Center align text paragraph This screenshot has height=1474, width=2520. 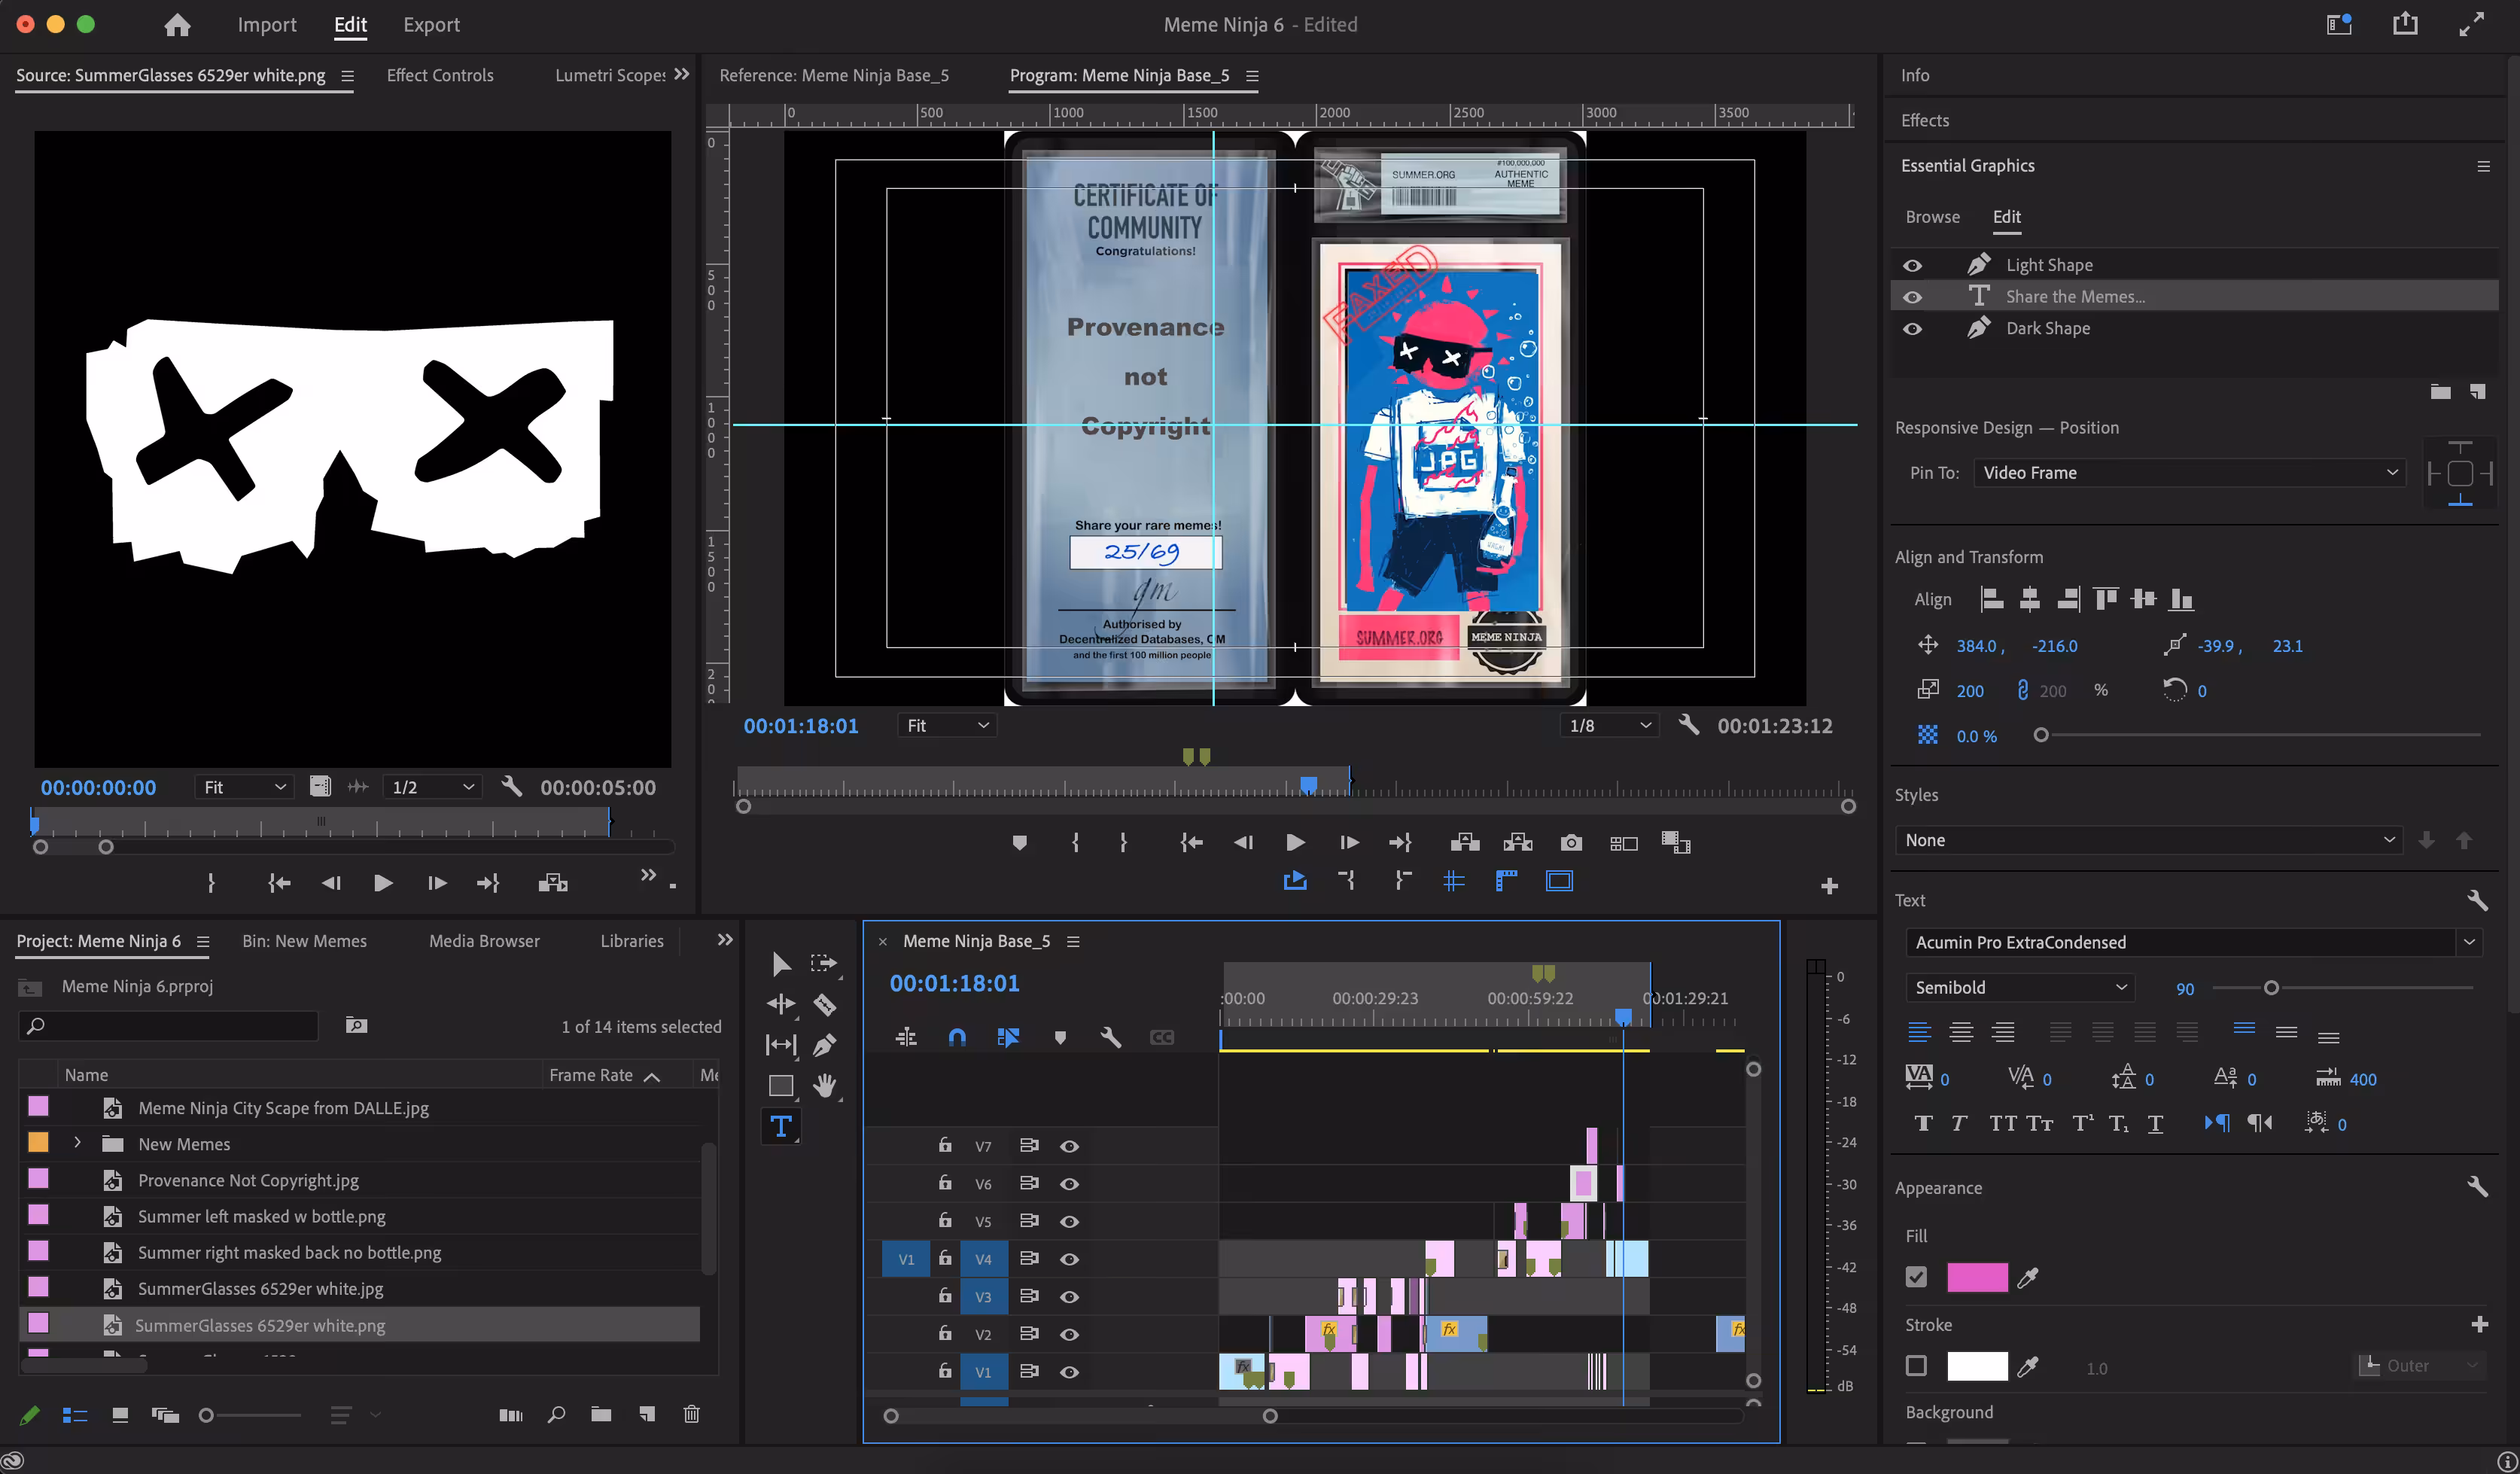coord(1961,1032)
